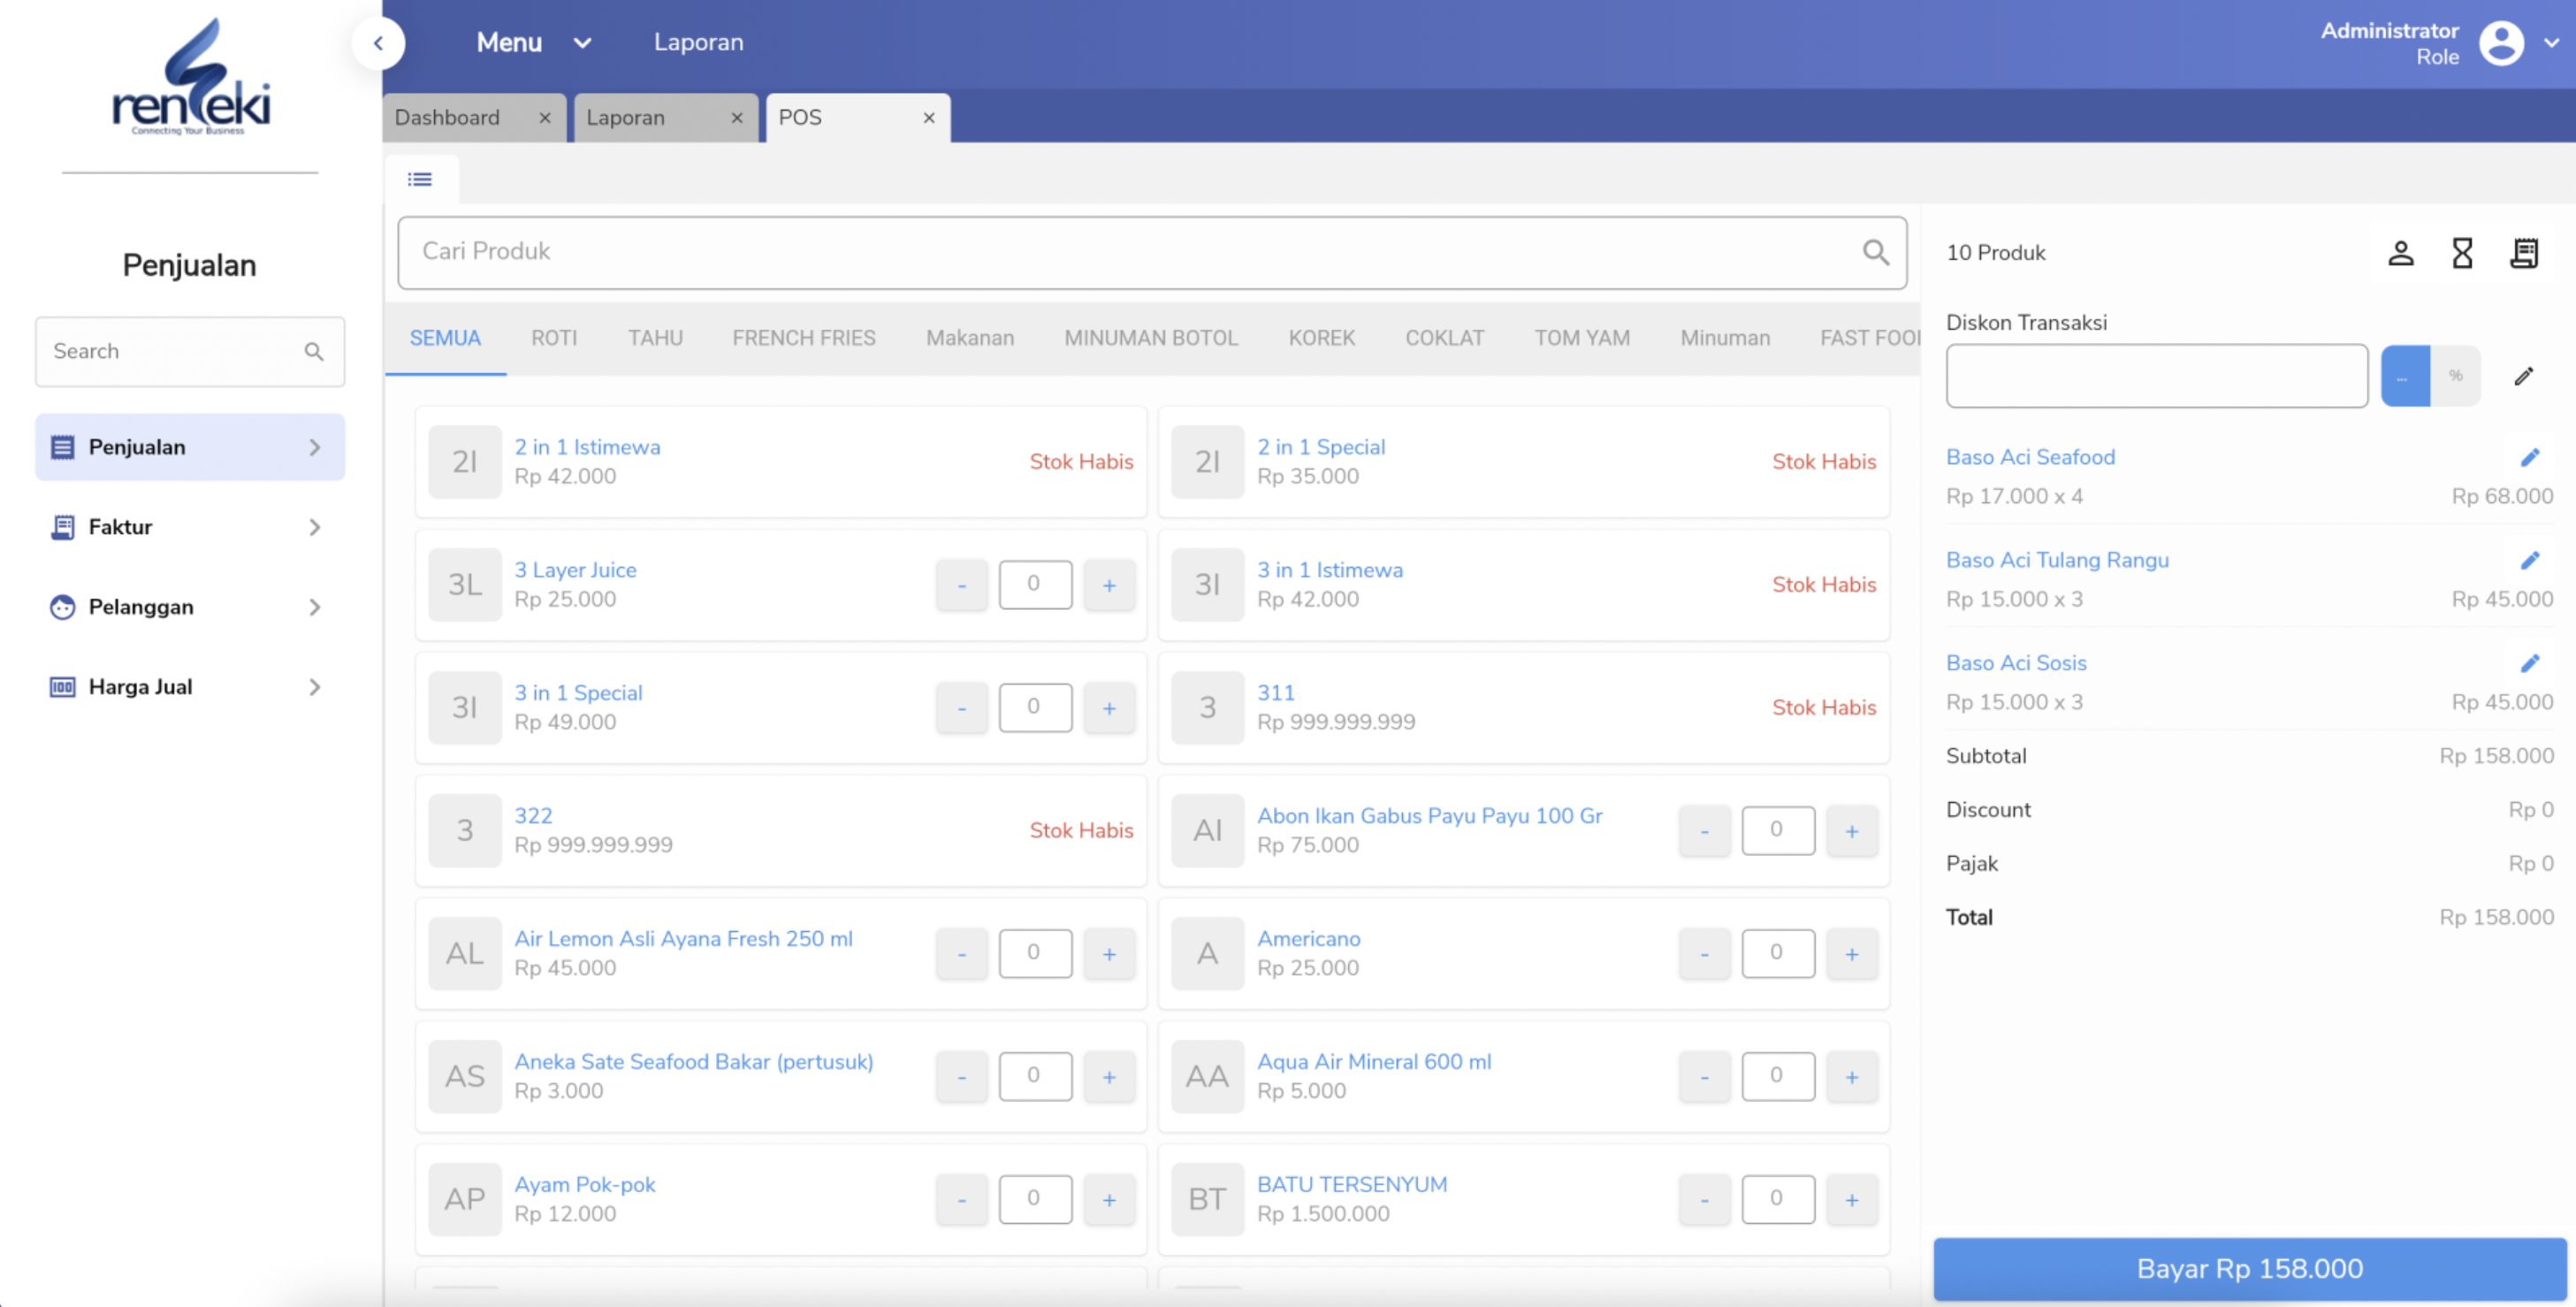Click the Harga Jual sidebar icon
The image size is (2576, 1307).
[x=62, y=687]
